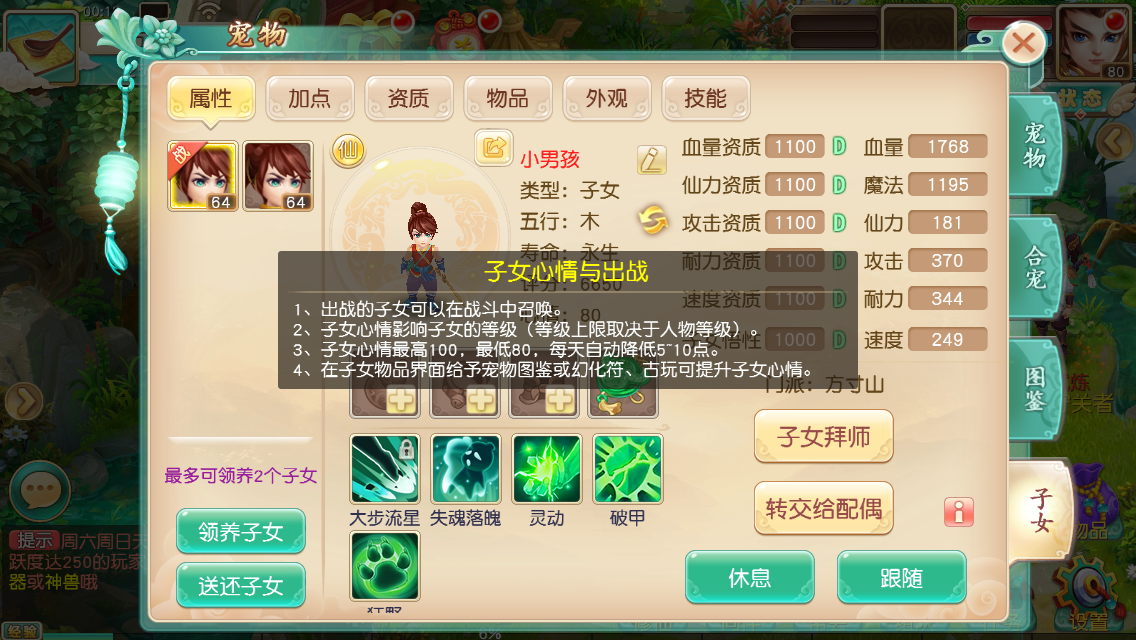Screen dimensions: 1136x640
Task: Expand the left side arrow panel
Action: coord(24,401)
